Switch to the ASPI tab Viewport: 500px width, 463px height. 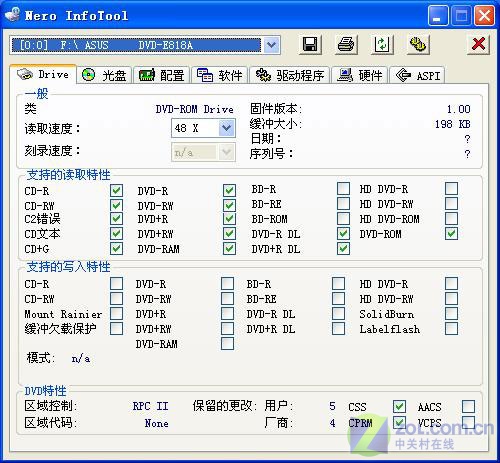click(417, 75)
